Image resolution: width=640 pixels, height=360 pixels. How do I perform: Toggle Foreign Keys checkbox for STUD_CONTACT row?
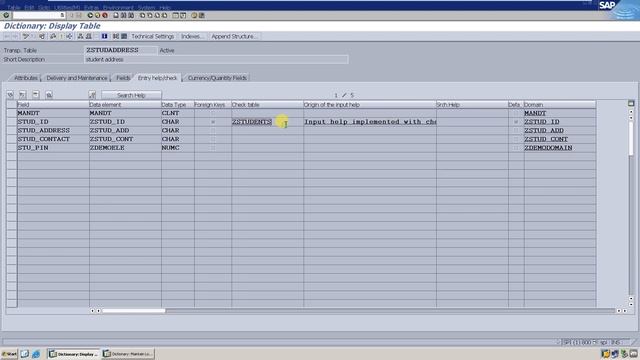pos(213,139)
